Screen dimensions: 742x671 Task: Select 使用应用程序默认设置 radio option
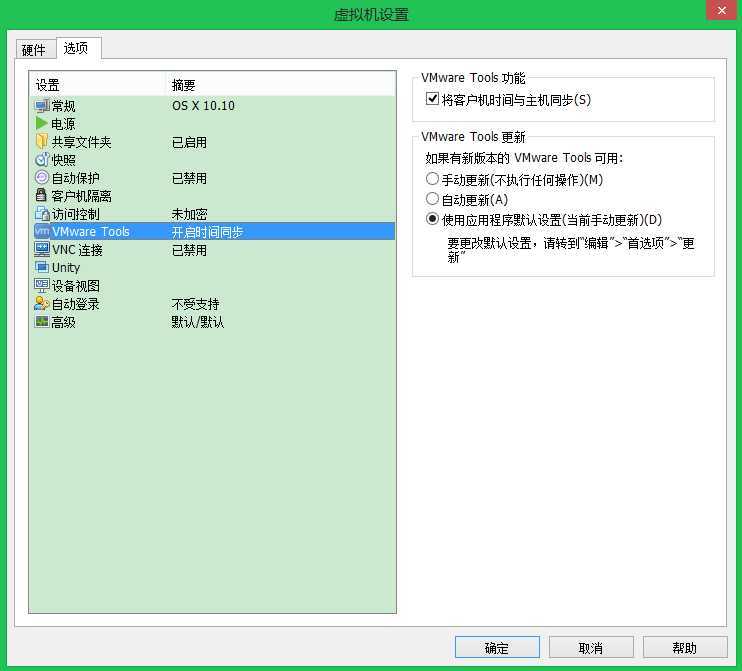coord(432,219)
